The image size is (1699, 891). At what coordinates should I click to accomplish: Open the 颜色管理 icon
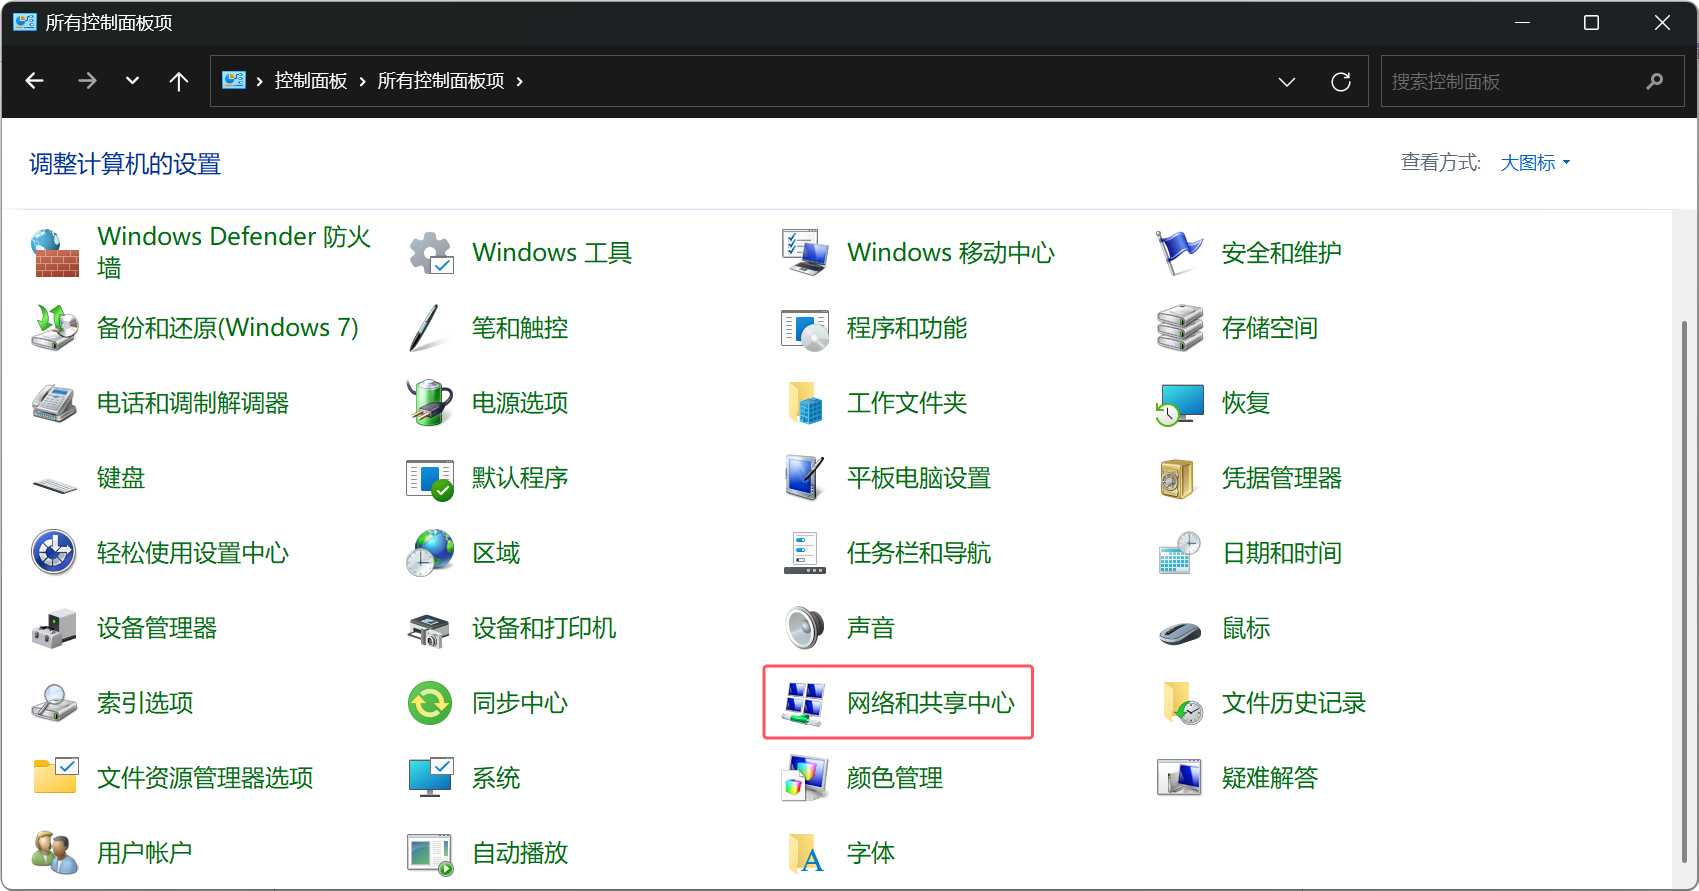point(805,778)
